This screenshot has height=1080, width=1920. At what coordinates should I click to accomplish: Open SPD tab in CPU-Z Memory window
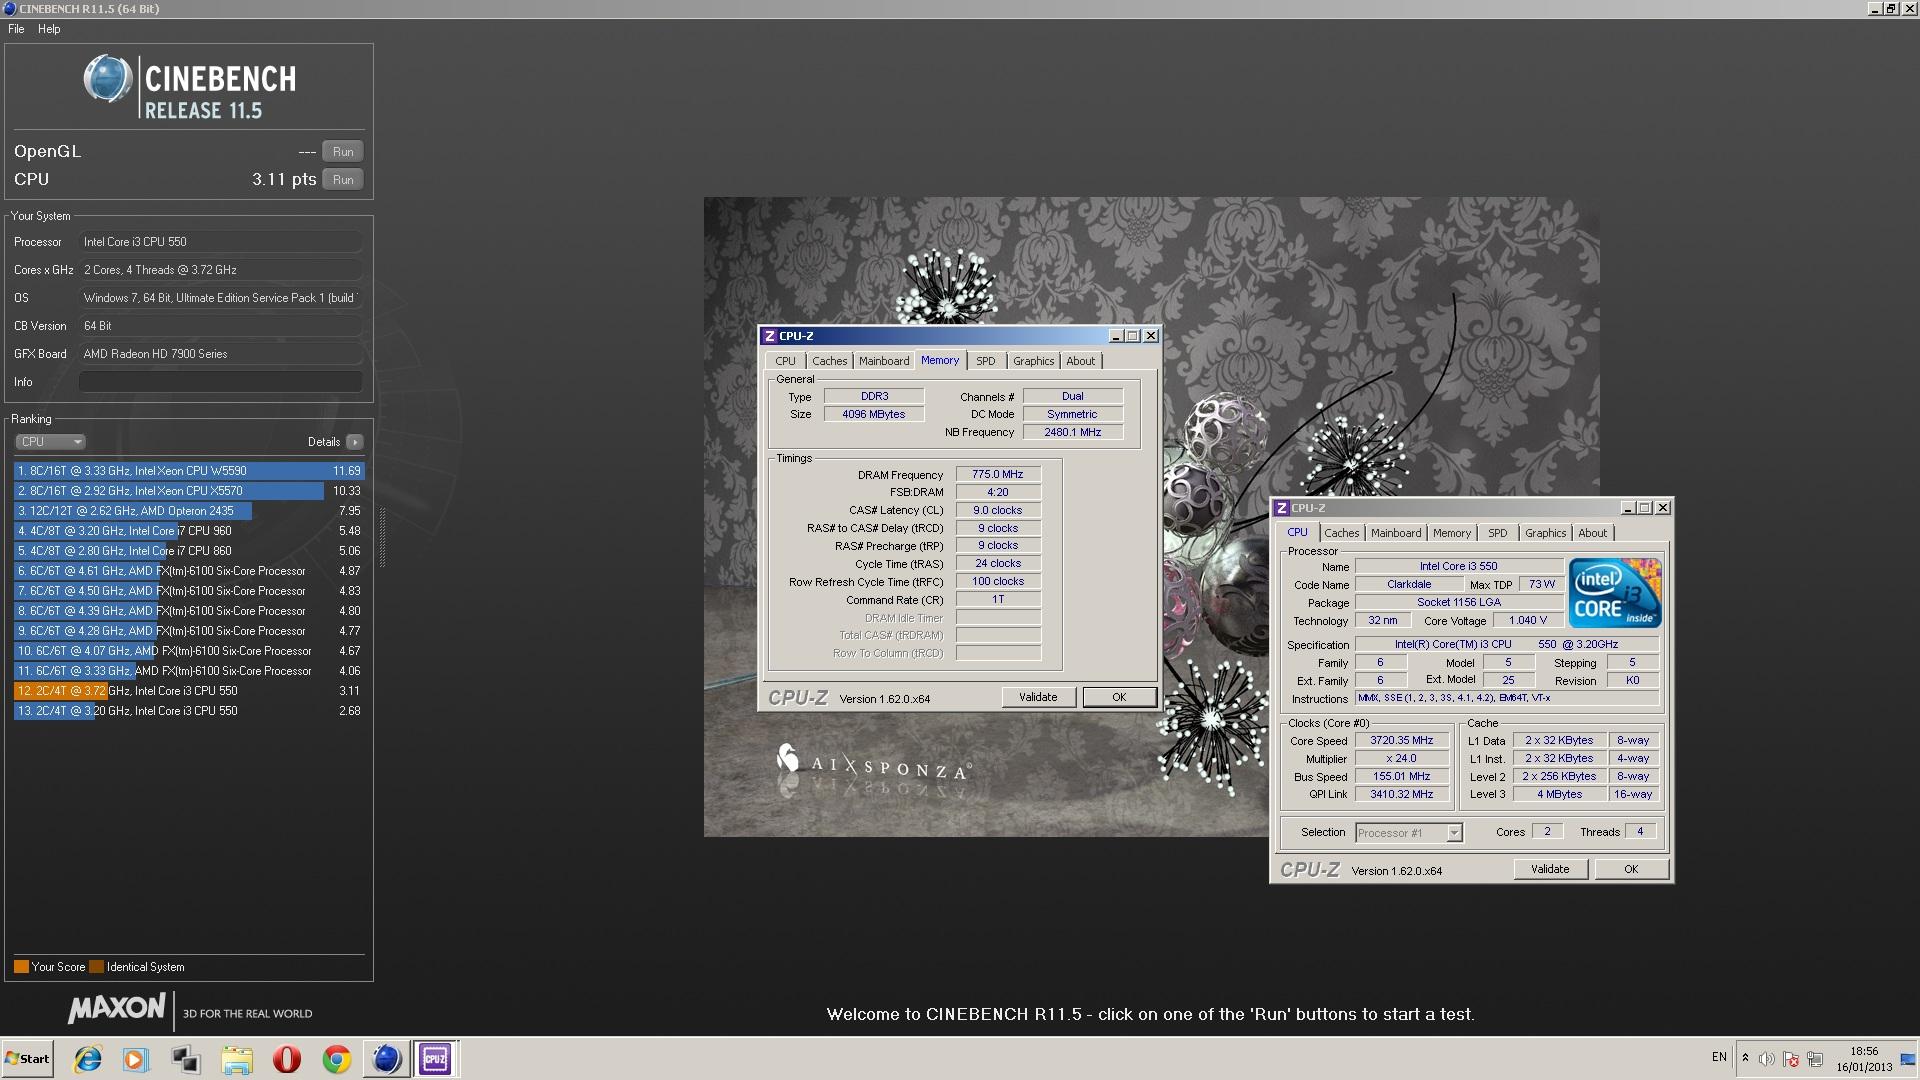tap(986, 361)
